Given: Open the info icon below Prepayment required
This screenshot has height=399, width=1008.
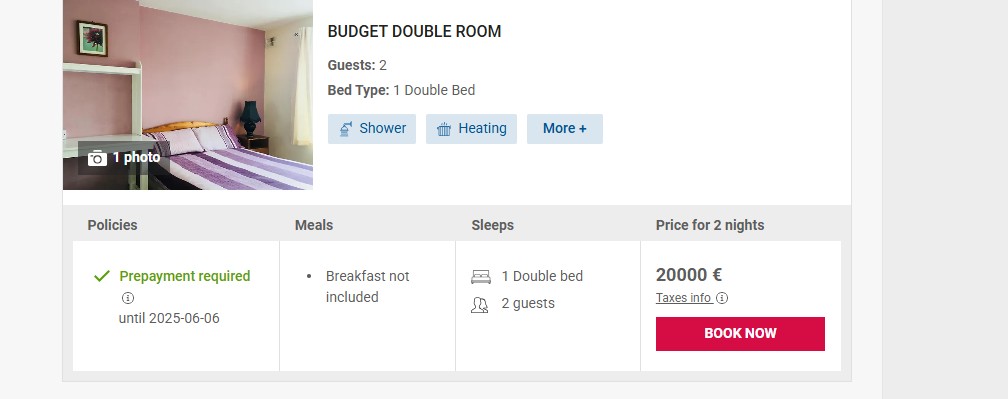Looking at the screenshot, I should pos(128,298).
